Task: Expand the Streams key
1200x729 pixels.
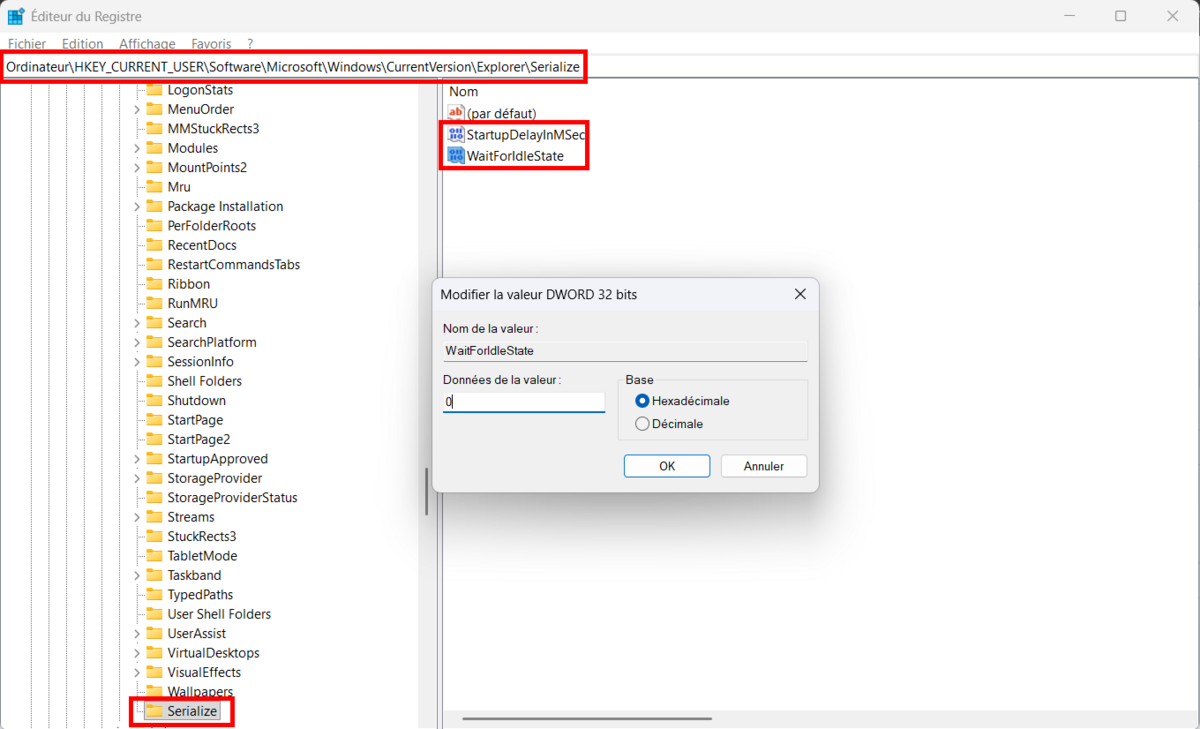Action: click(x=137, y=517)
